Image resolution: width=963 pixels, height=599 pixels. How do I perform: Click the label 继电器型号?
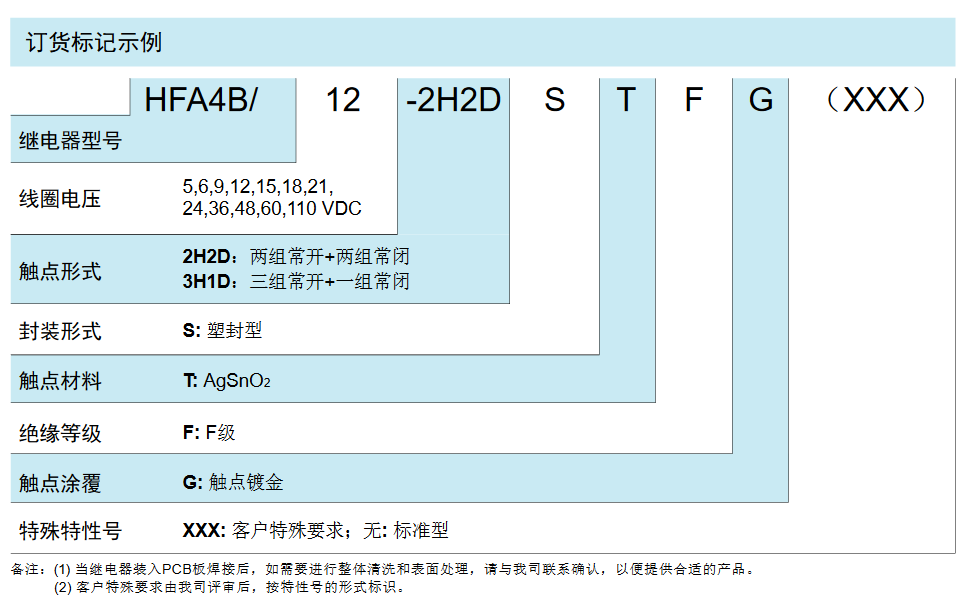[x=70, y=141]
